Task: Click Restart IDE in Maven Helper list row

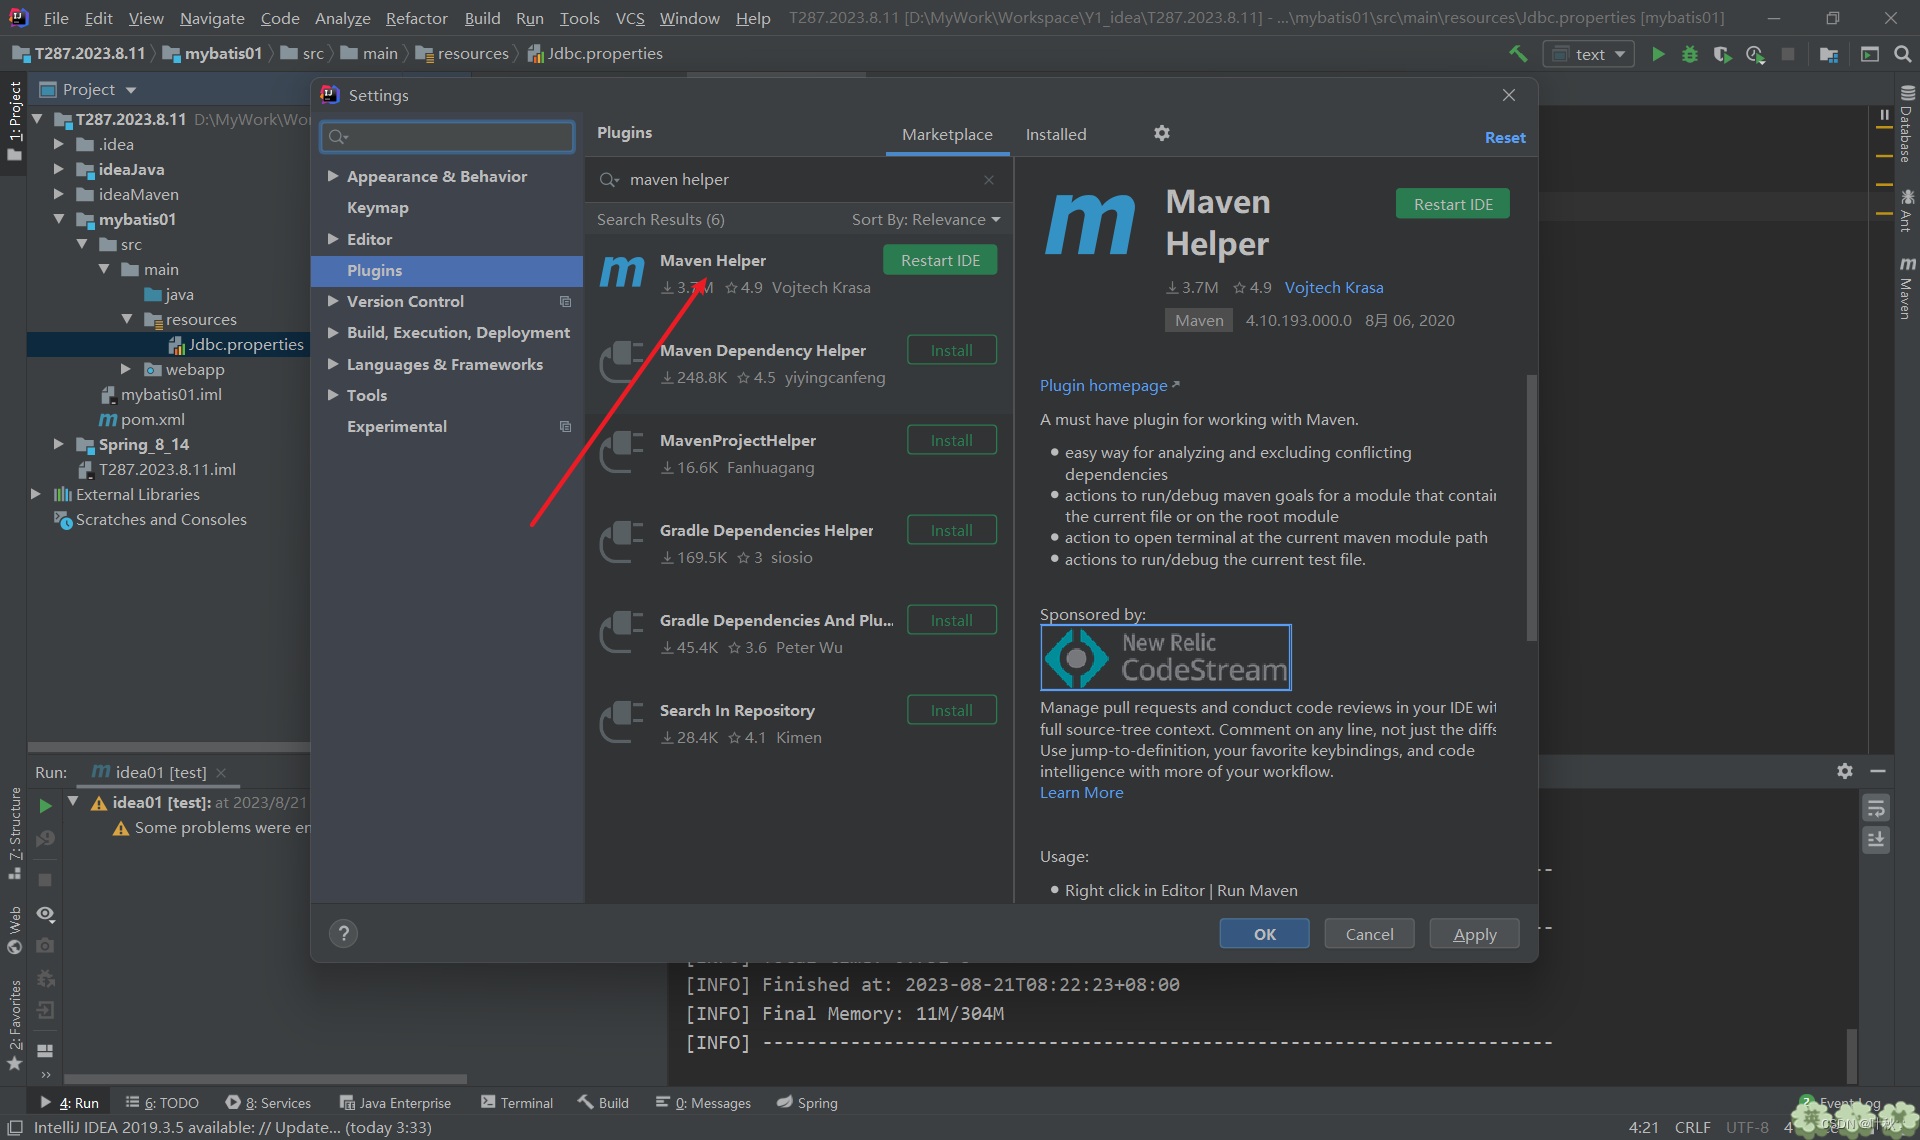Action: point(940,260)
